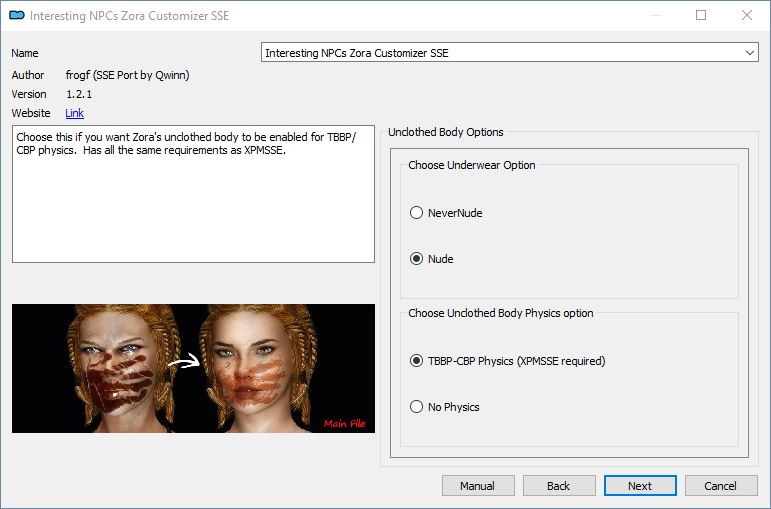Screen dimensions: 771x509
Task: Cancel the installer dialog
Action: tap(721, 486)
